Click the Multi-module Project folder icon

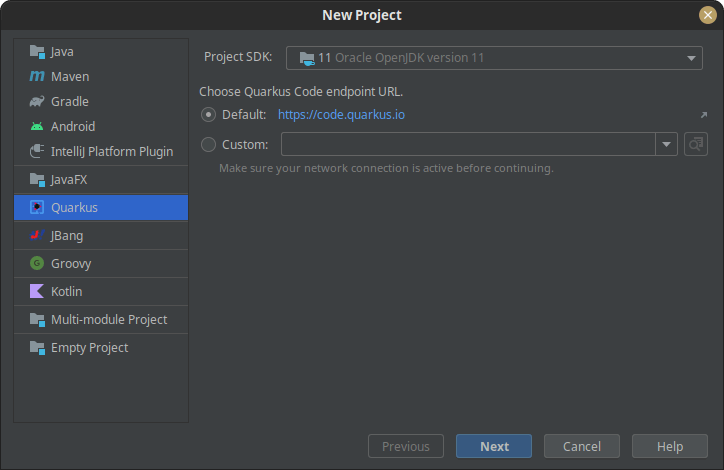tap(37, 319)
